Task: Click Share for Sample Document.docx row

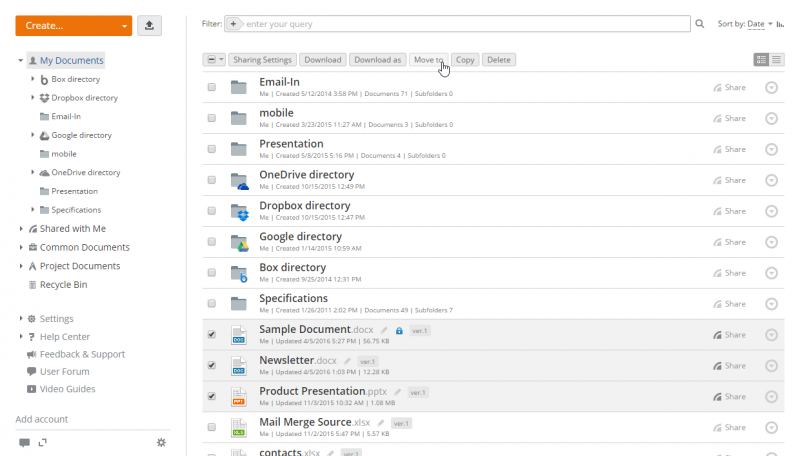Action: click(729, 335)
